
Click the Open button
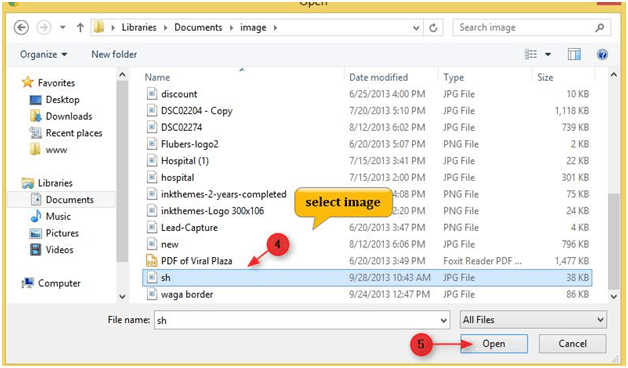coord(494,344)
